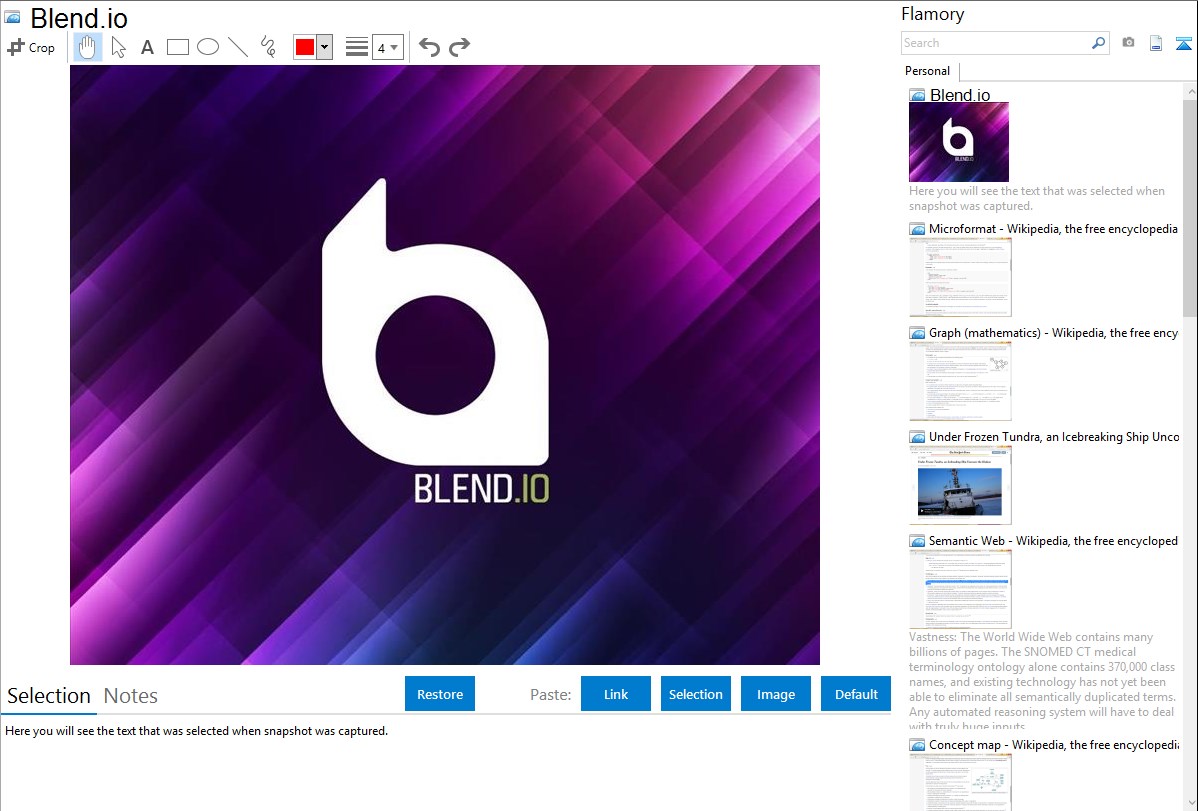Select Microformat - Wikipedia list title

coord(1053,229)
